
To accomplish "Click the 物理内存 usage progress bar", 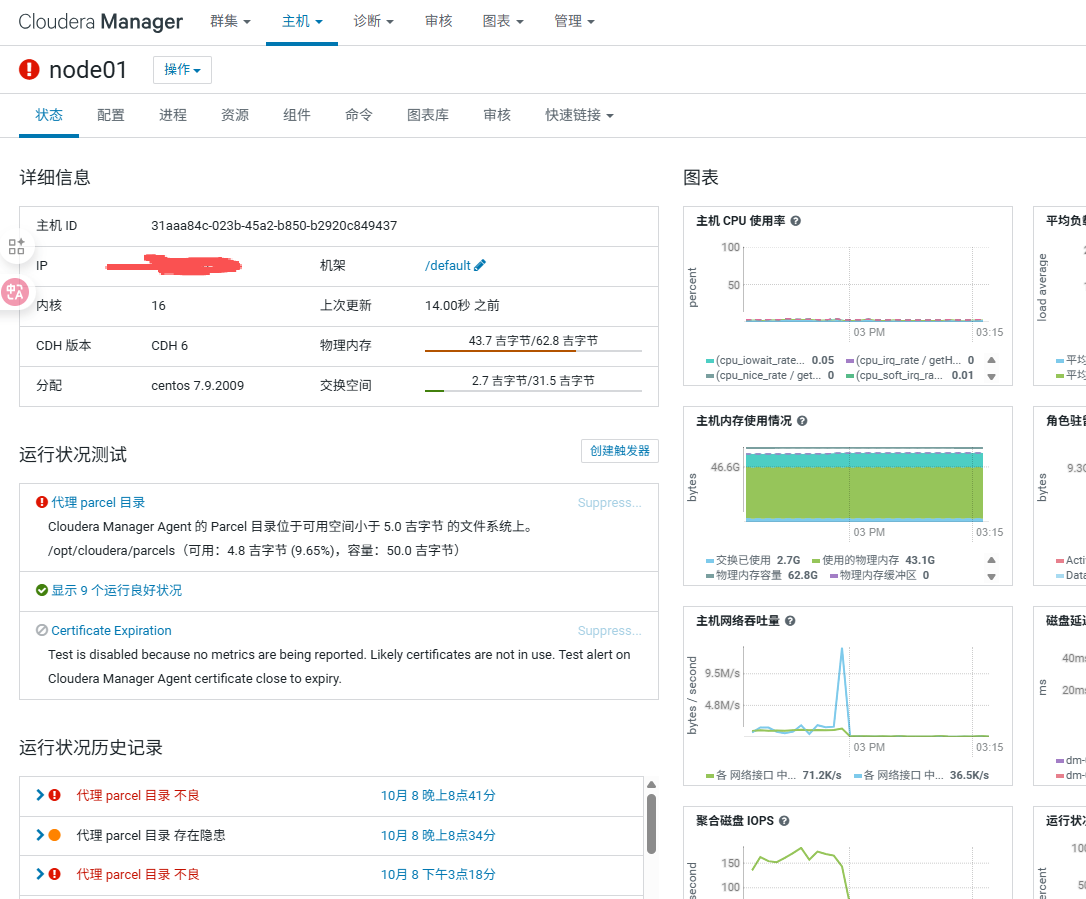I will point(533,350).
